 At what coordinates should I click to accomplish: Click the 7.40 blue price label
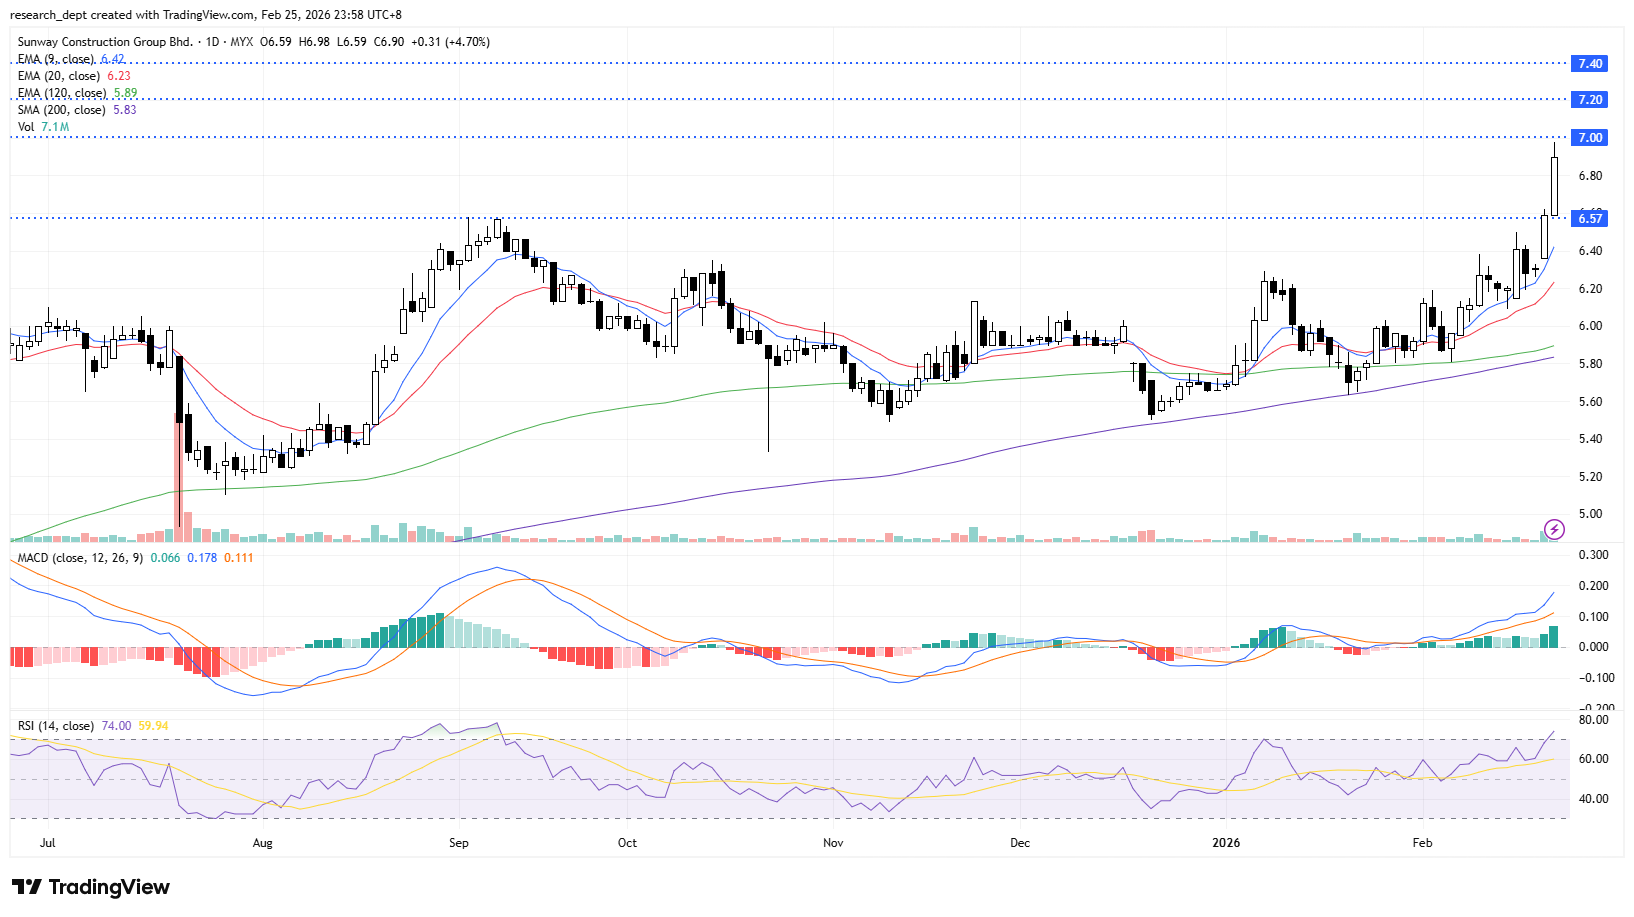(1589, 64)
